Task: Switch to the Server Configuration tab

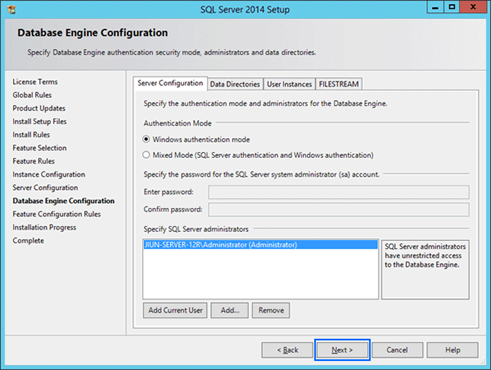Action: (x=170, y=83)
